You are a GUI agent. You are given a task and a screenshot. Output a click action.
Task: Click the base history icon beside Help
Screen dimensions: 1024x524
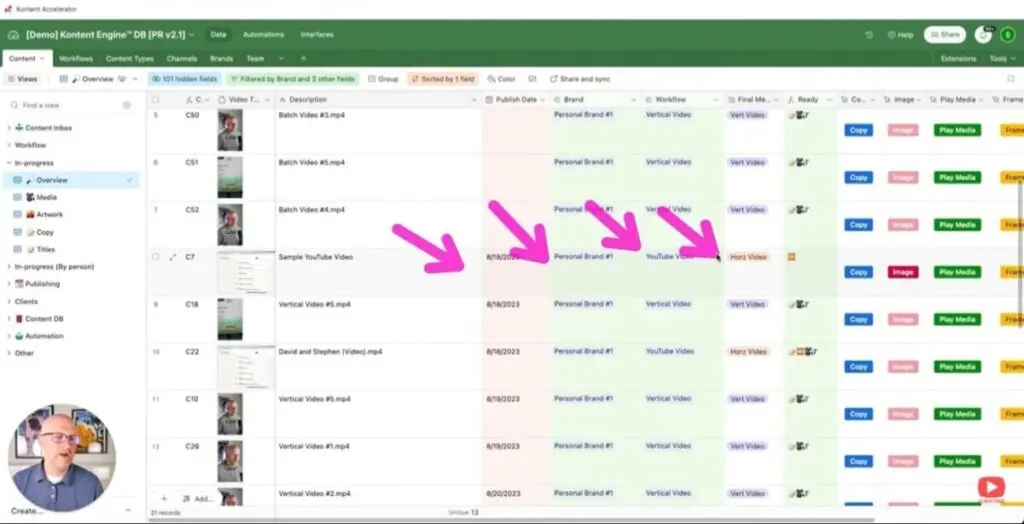point(868,35)
